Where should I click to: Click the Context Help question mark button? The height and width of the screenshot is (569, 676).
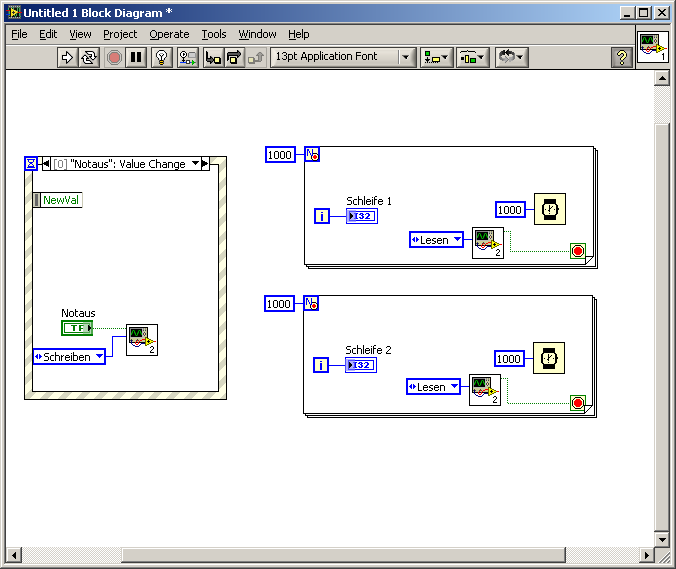pos(622,57)
